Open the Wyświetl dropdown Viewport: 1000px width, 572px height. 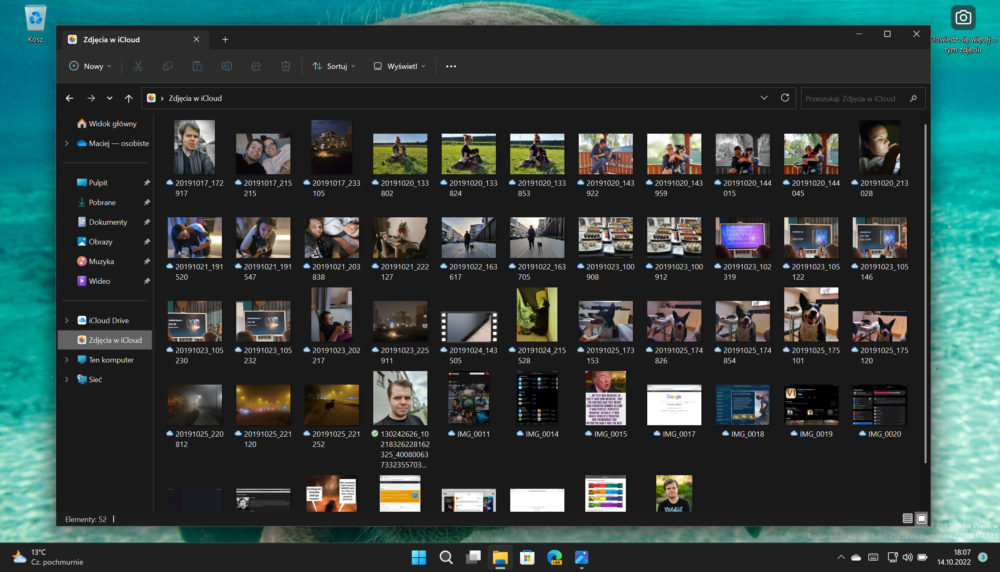click(x=399, y=66)
